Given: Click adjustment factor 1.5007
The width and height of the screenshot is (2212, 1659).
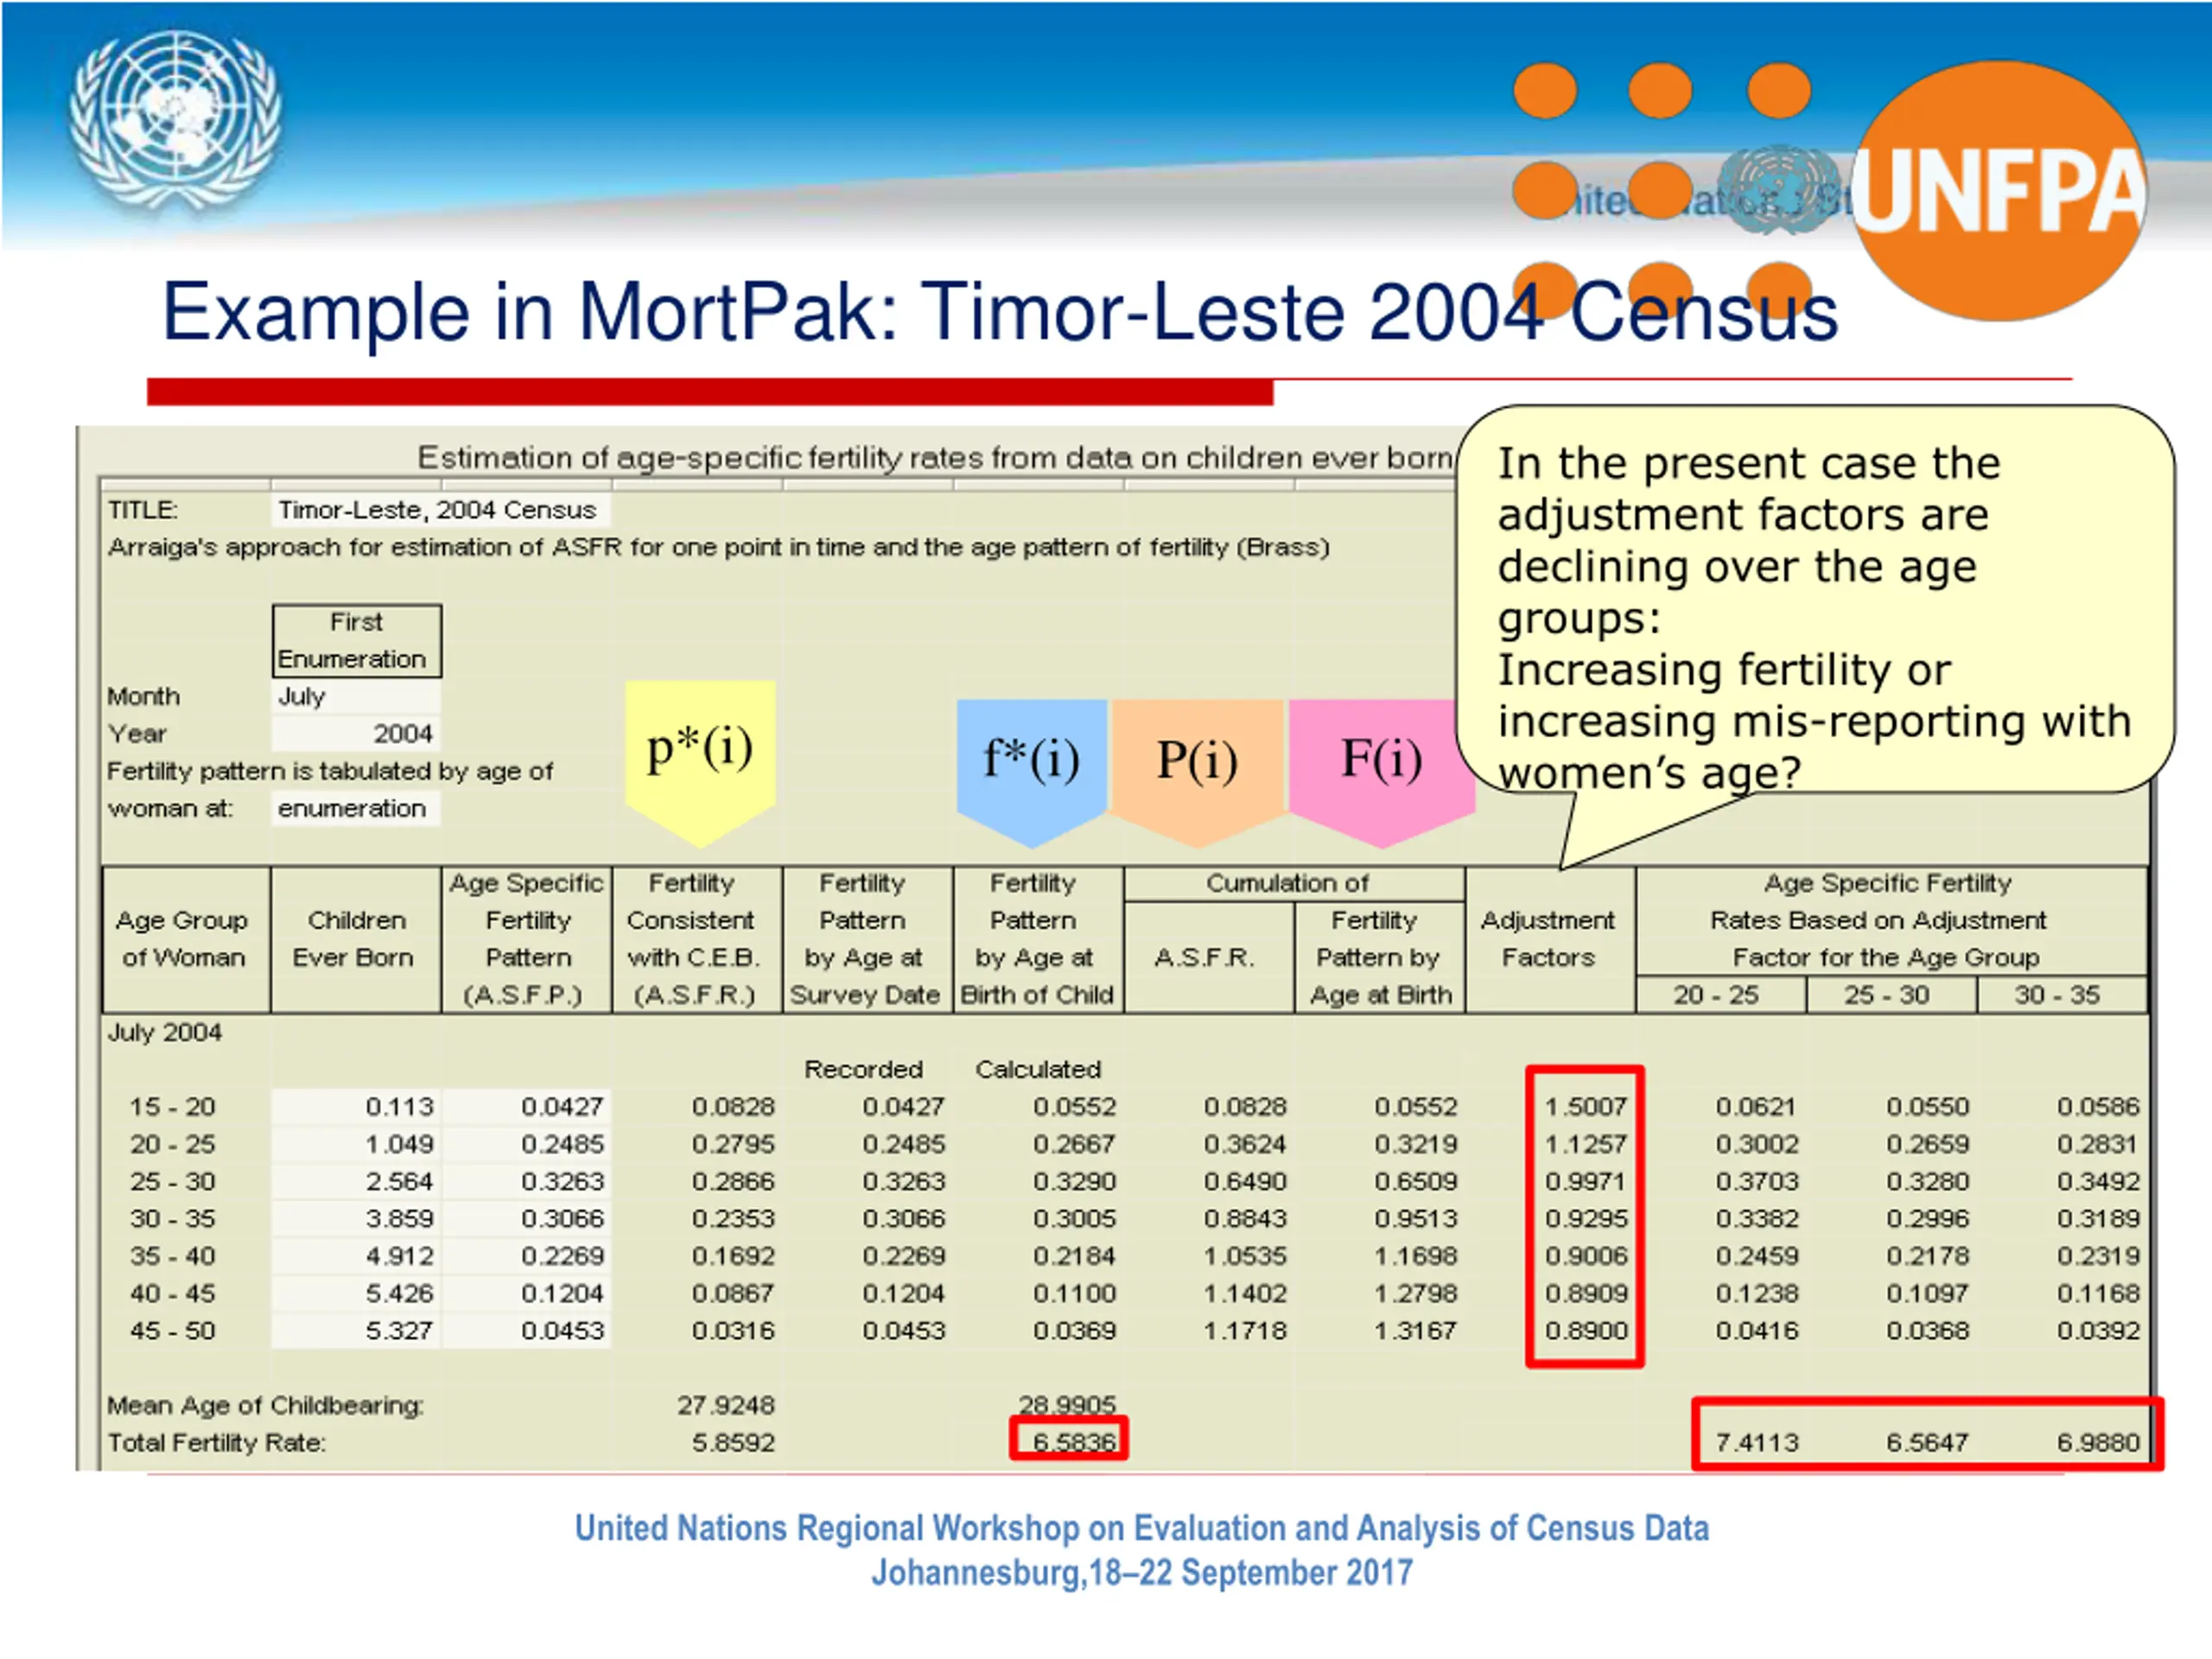Looking at the screenshot, I should point(1586,1107).
